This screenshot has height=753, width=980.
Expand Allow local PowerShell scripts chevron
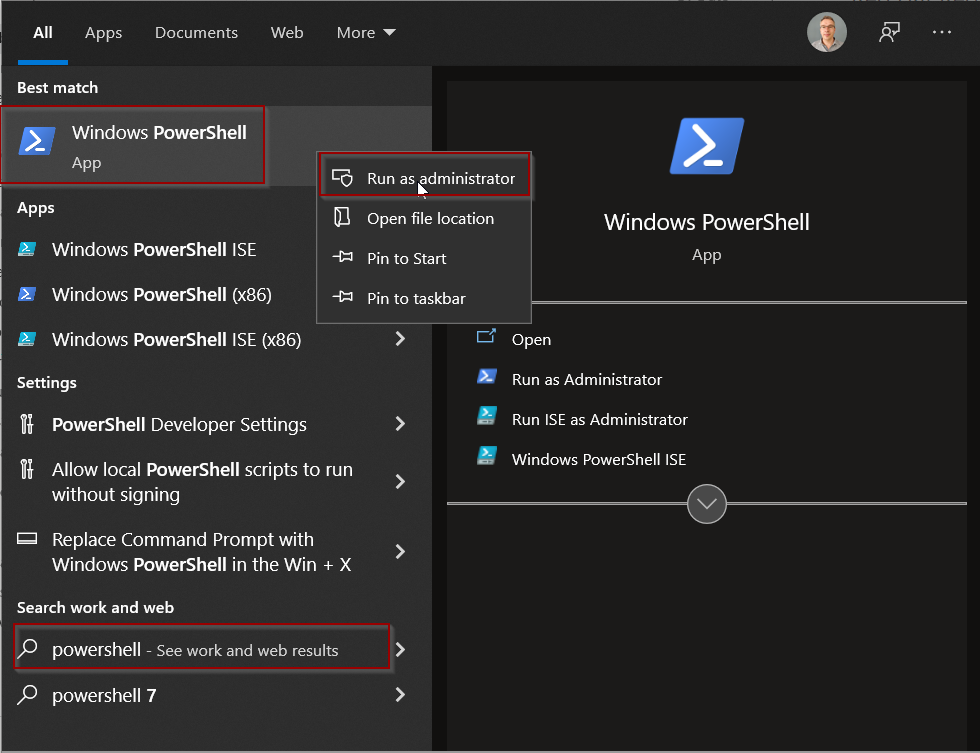[x=400, y=481]
